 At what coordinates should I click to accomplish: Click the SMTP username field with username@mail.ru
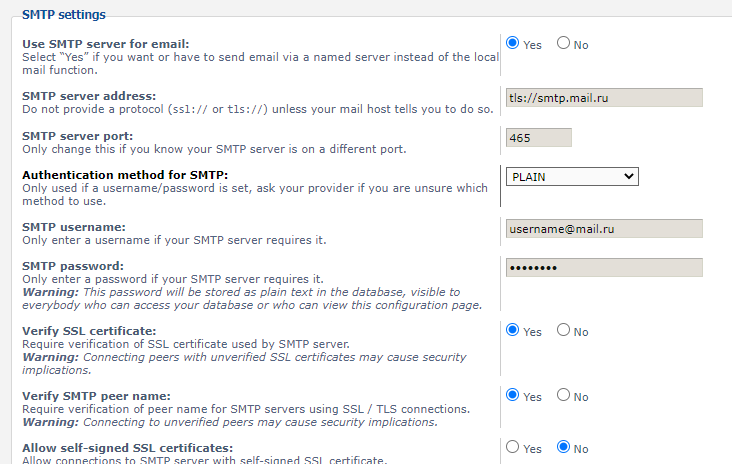click(604, 228)
